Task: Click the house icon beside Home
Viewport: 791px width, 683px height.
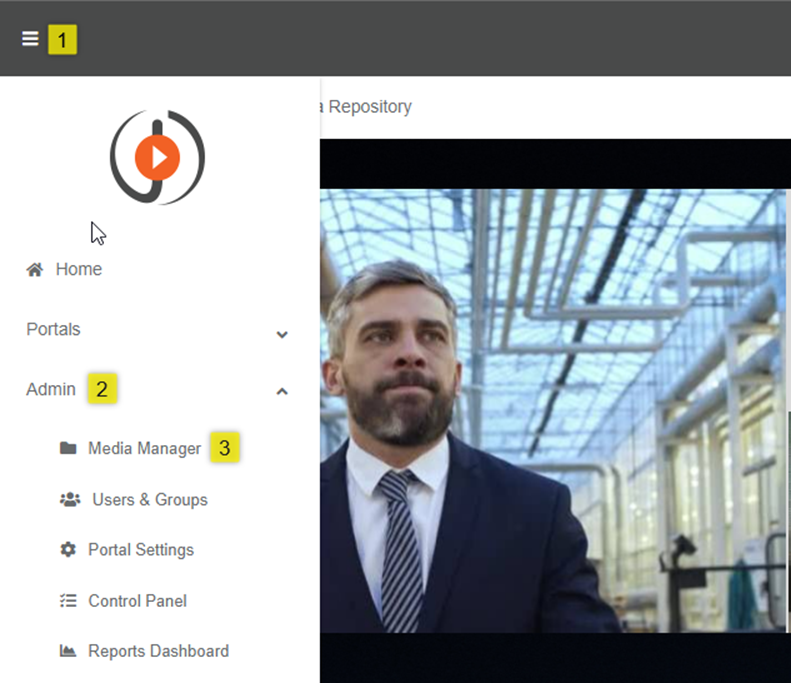Action: 35,270
